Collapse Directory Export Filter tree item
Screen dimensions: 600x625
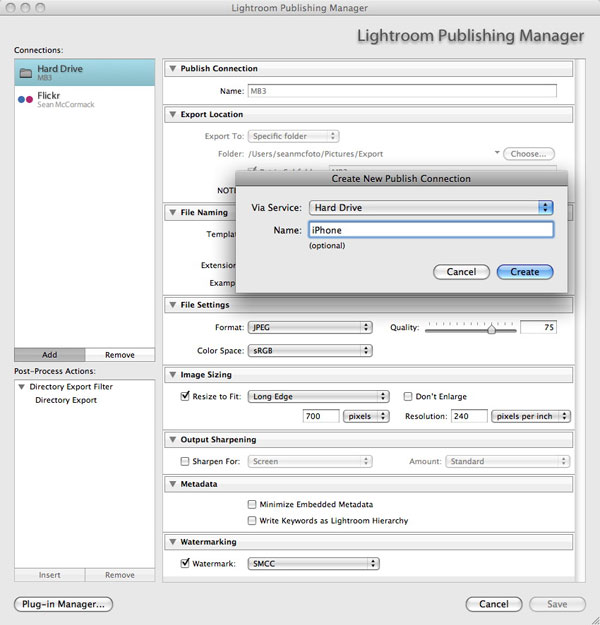(x=22, y=387)
